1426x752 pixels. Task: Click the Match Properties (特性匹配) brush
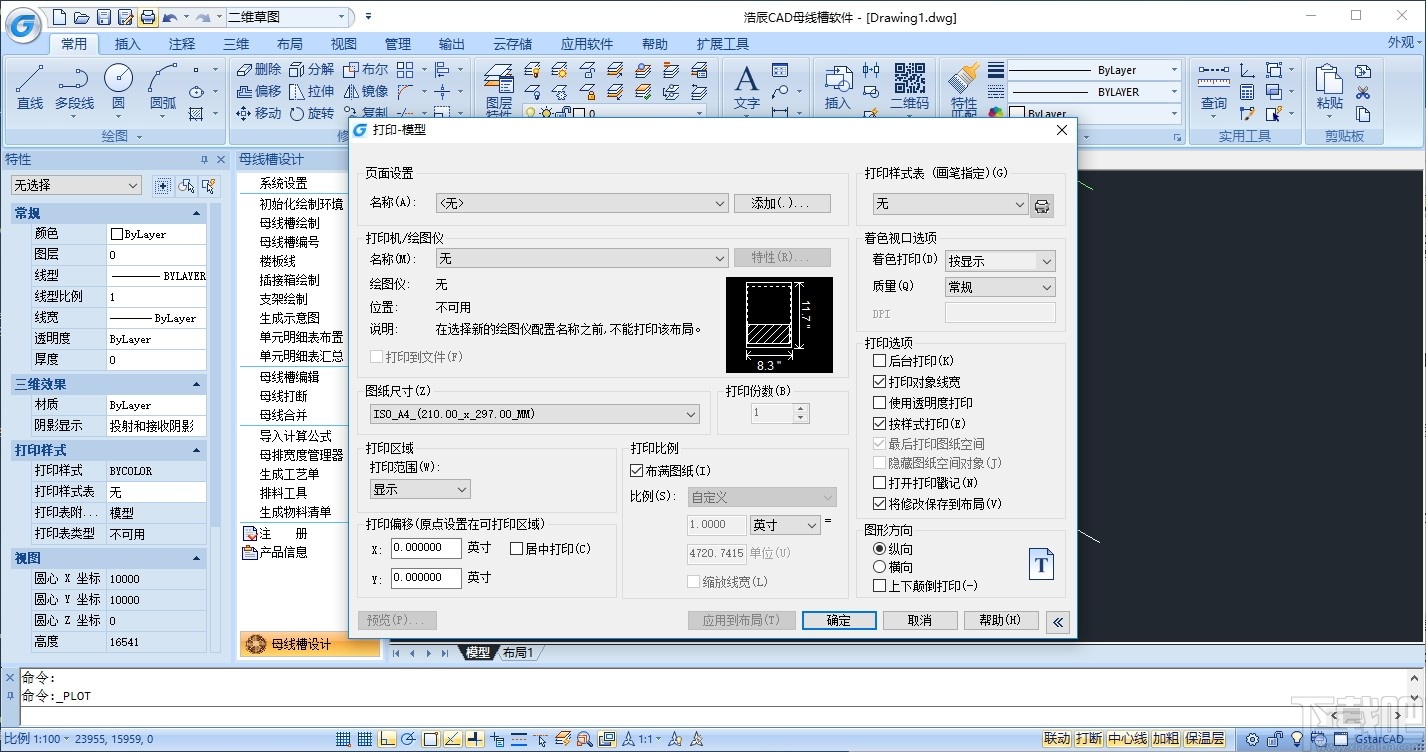(963, 90)
